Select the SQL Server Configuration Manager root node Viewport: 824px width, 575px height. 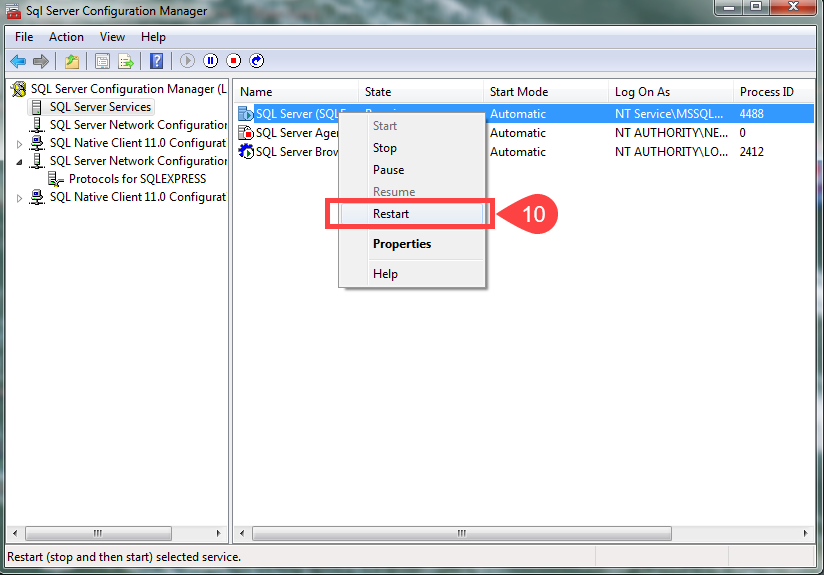click(128, 89)
